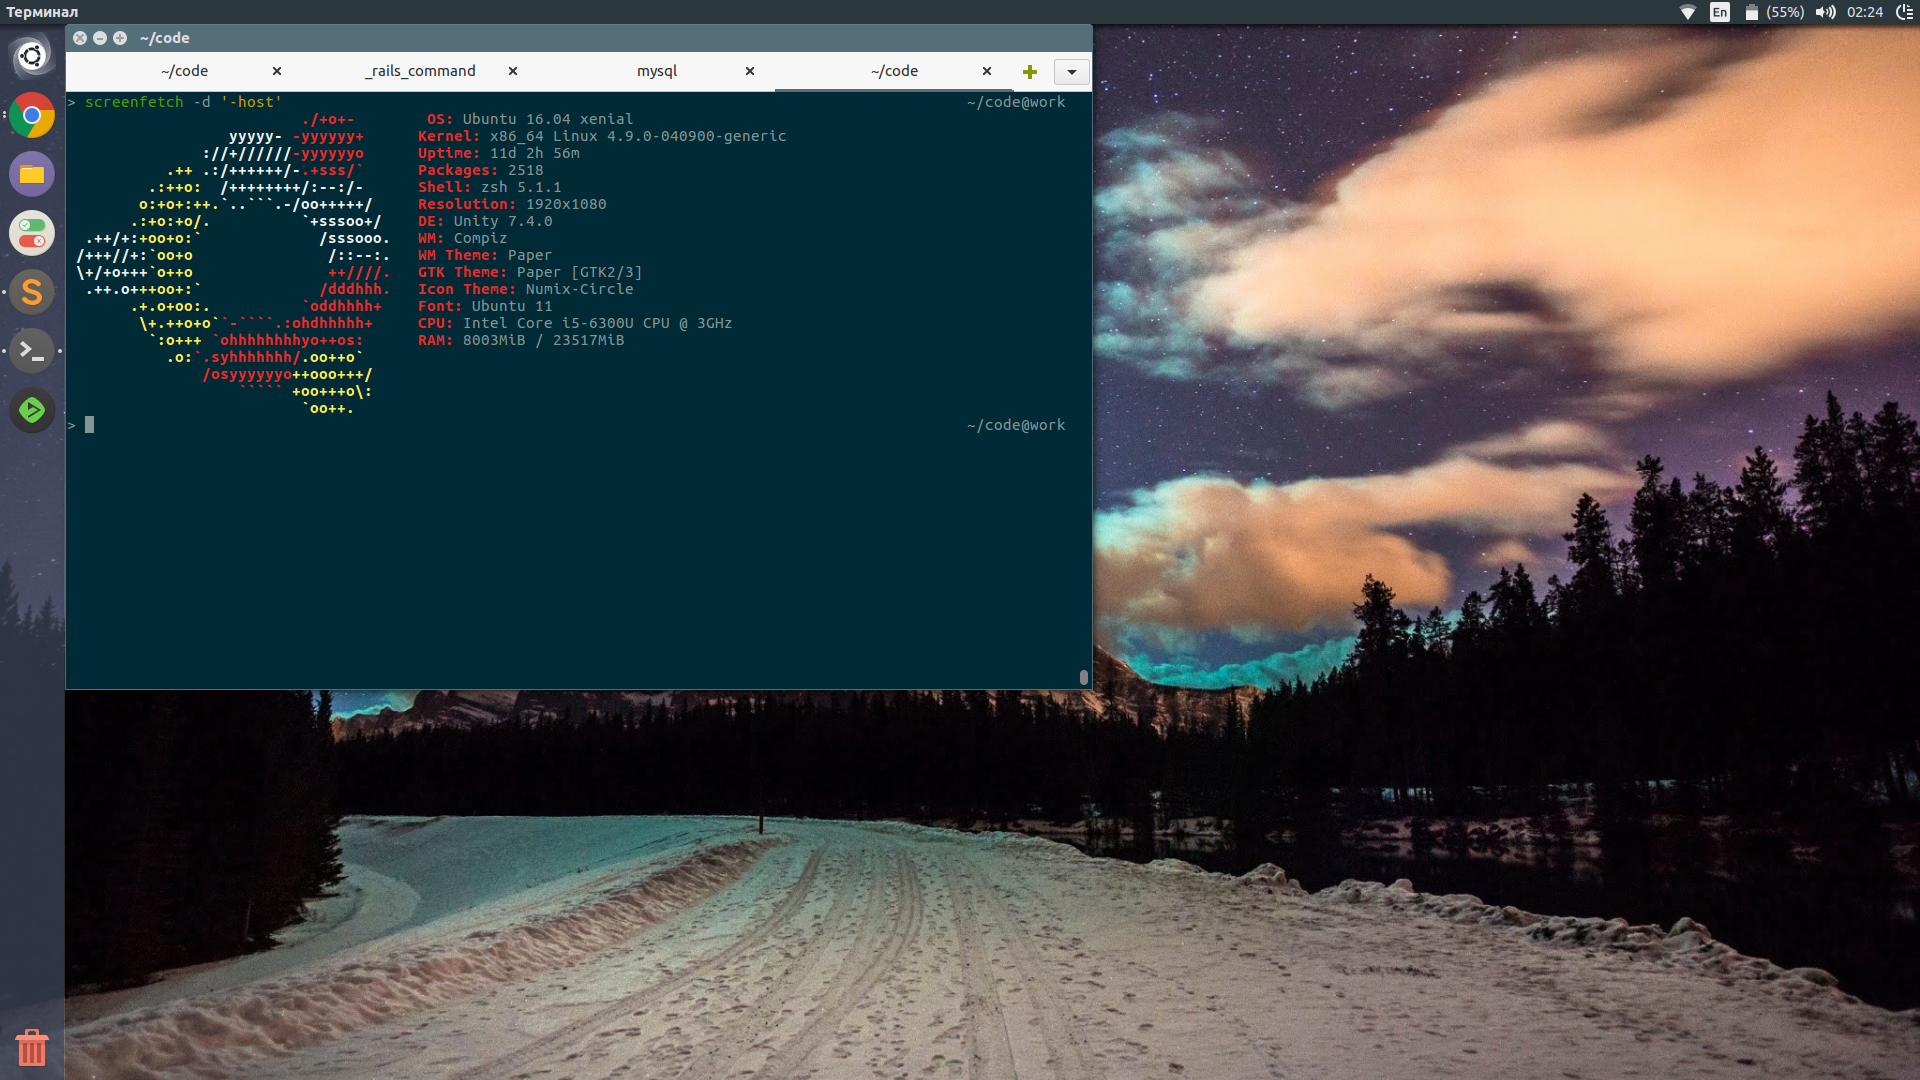The image size is (1920, 1080).
Task: Click the Terminal dock icon
Action: (x=32, y=351)
